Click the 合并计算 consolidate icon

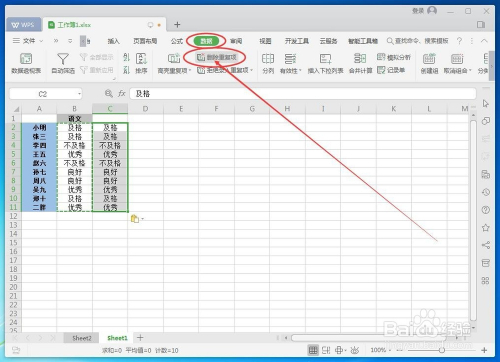[x=360, y=63]
